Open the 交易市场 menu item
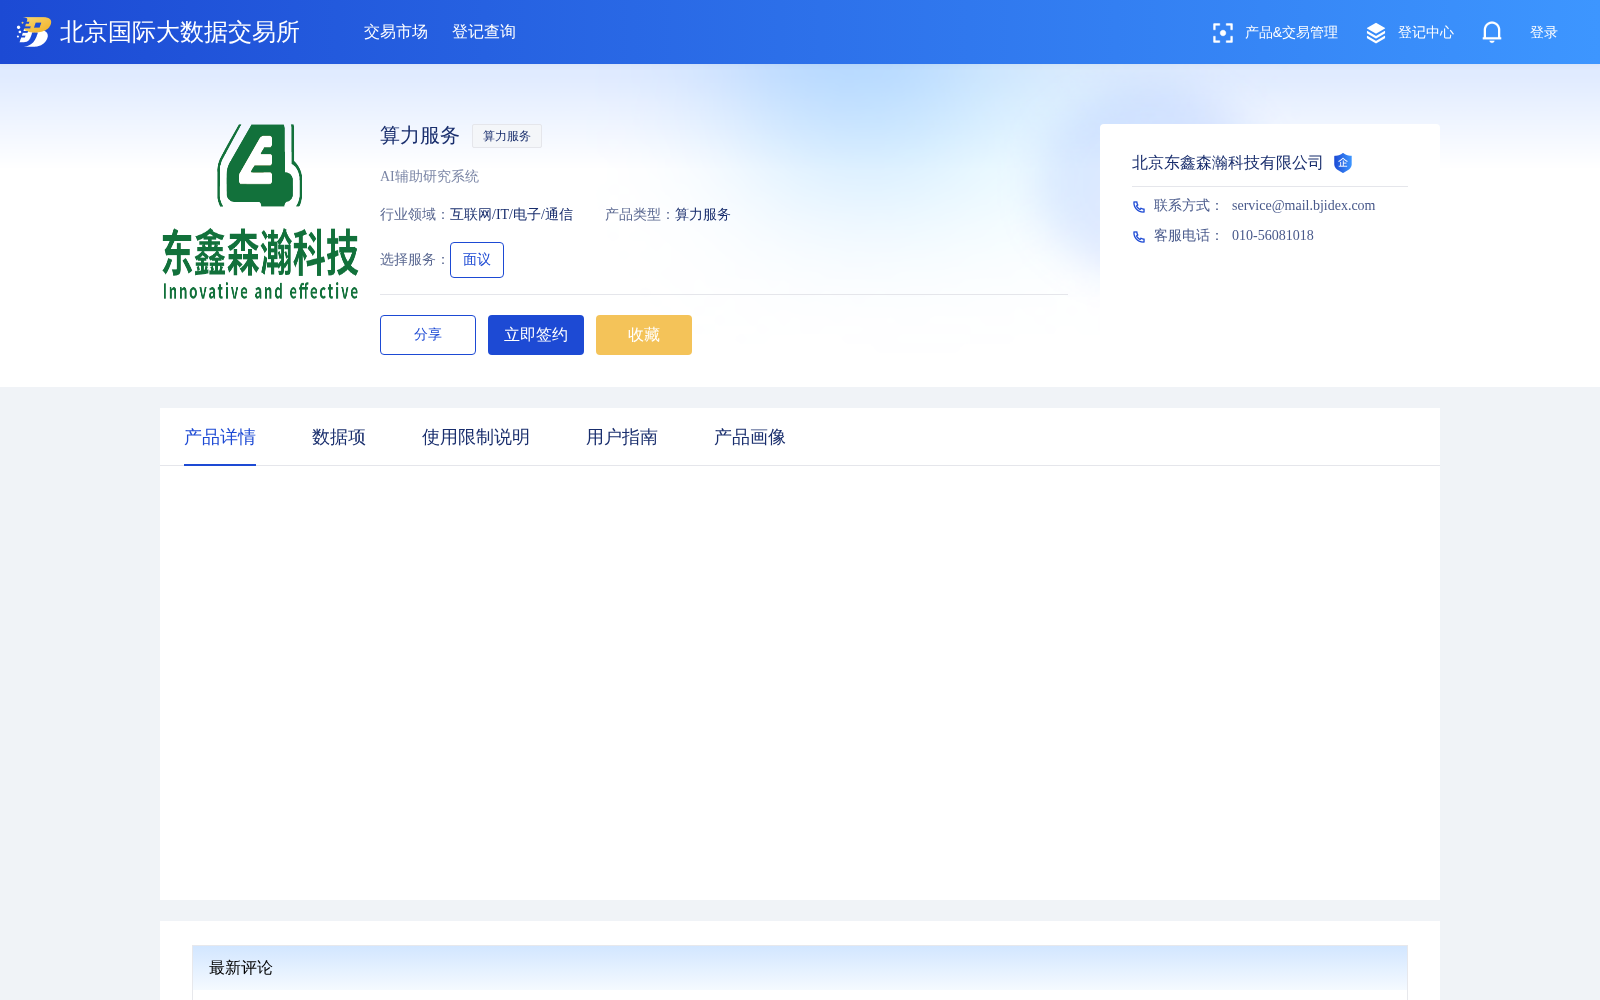The width and height of the screenshot is (1600, 1000). tap(396, 32)
